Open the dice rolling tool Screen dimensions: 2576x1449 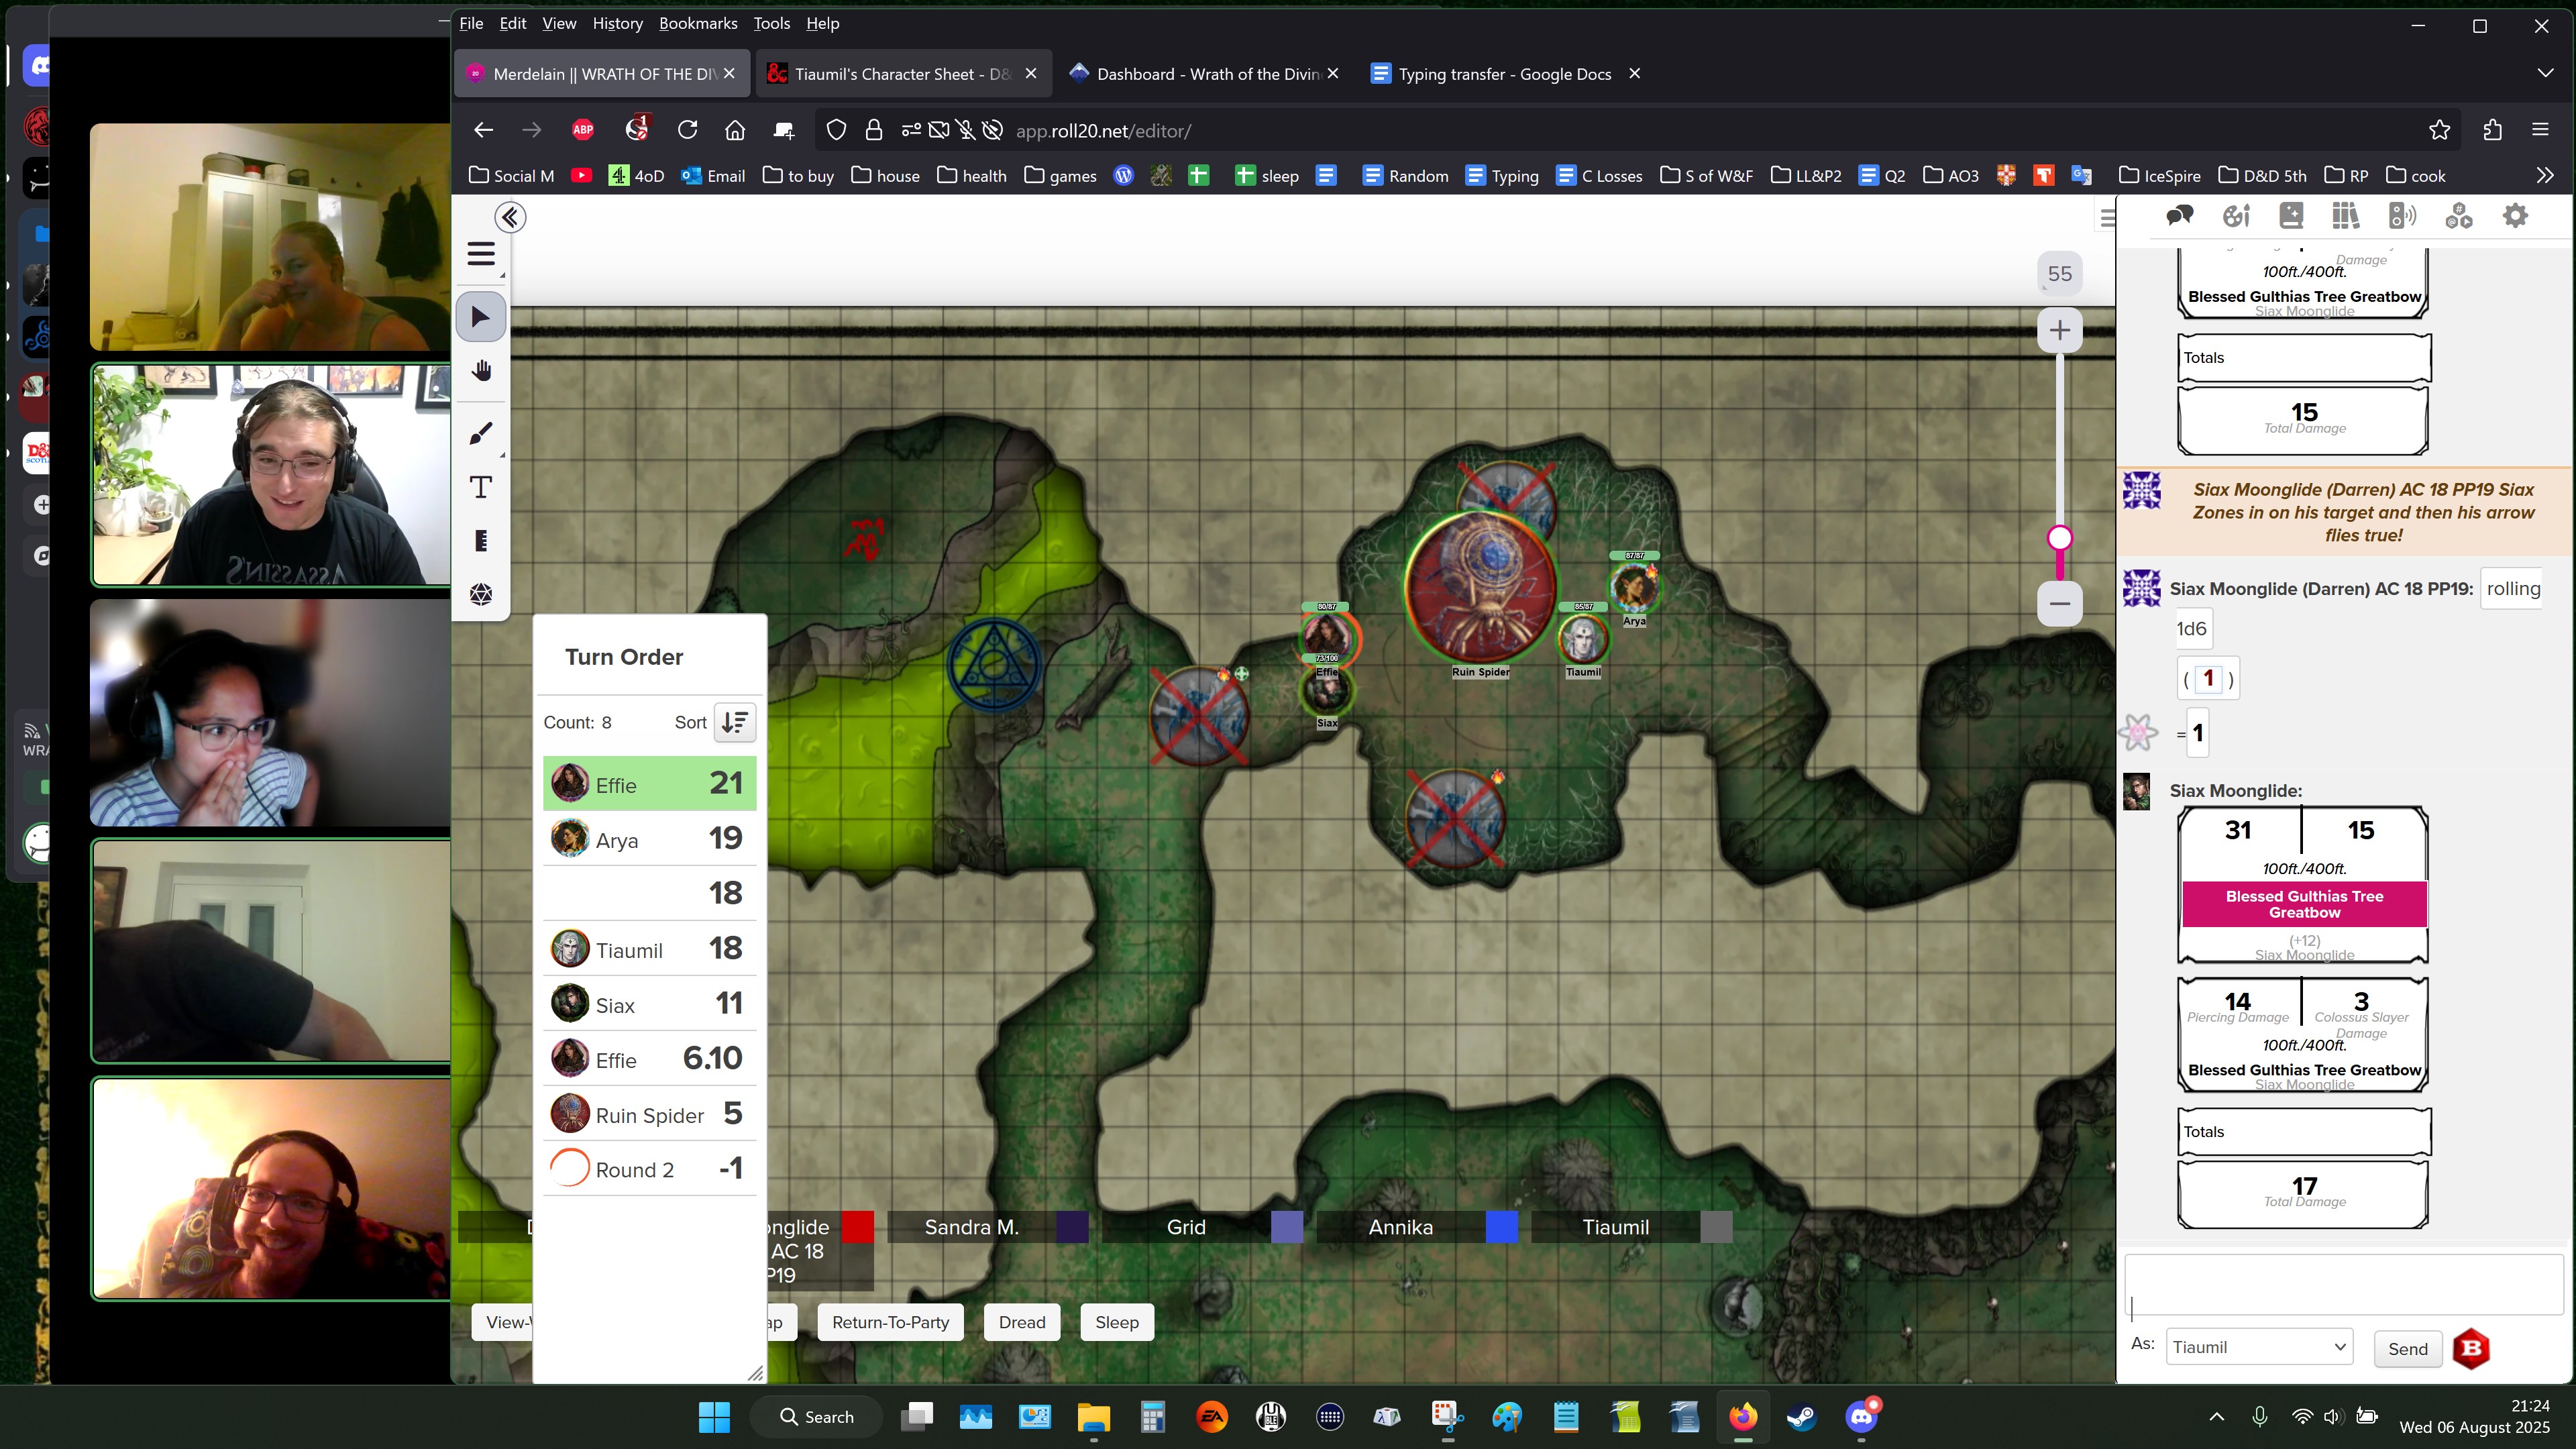click(481, 594)
